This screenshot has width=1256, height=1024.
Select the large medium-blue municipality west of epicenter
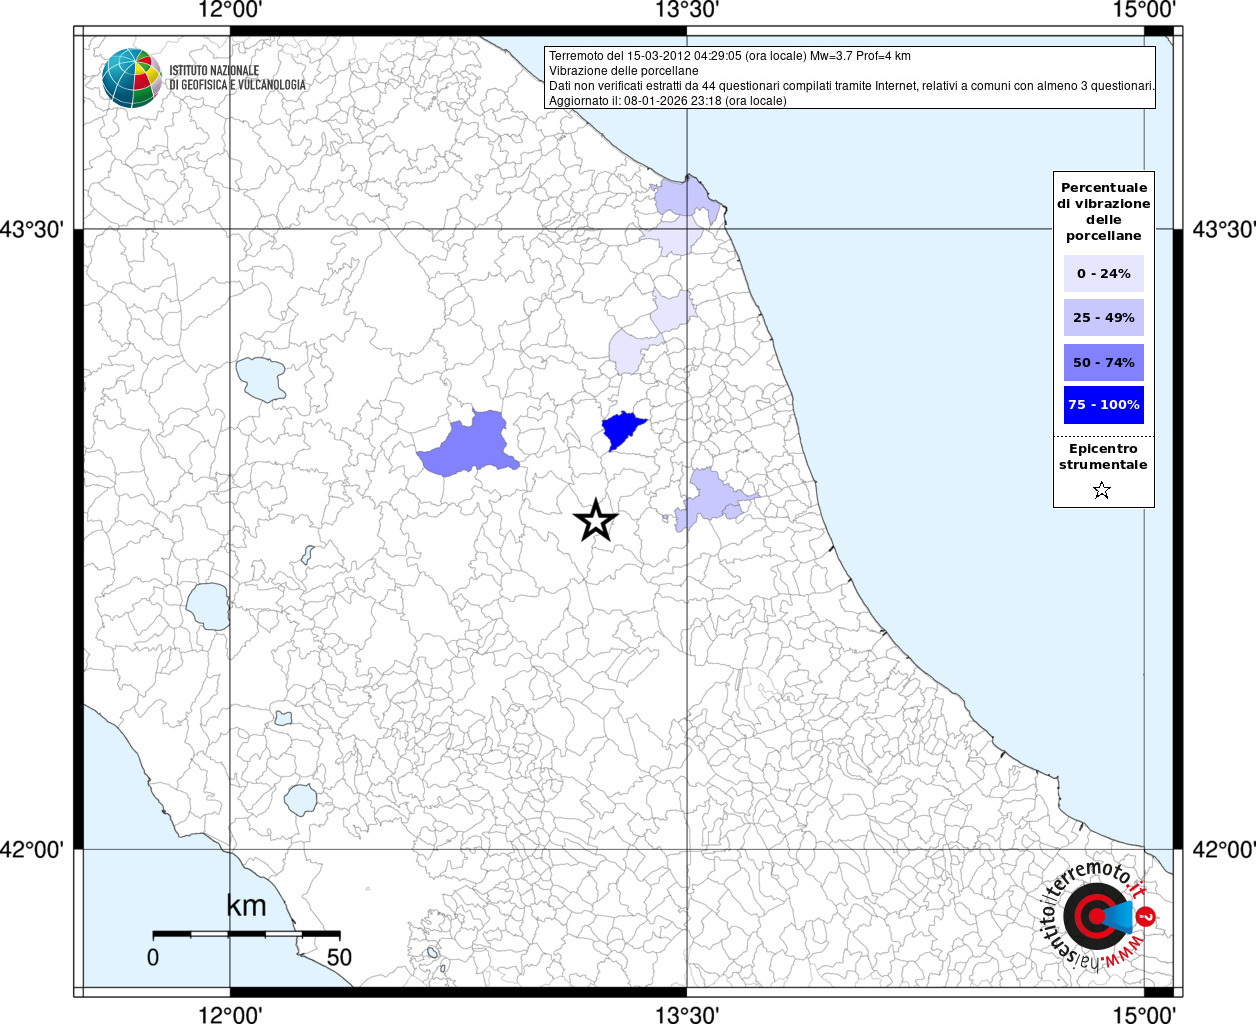(470, 445)
